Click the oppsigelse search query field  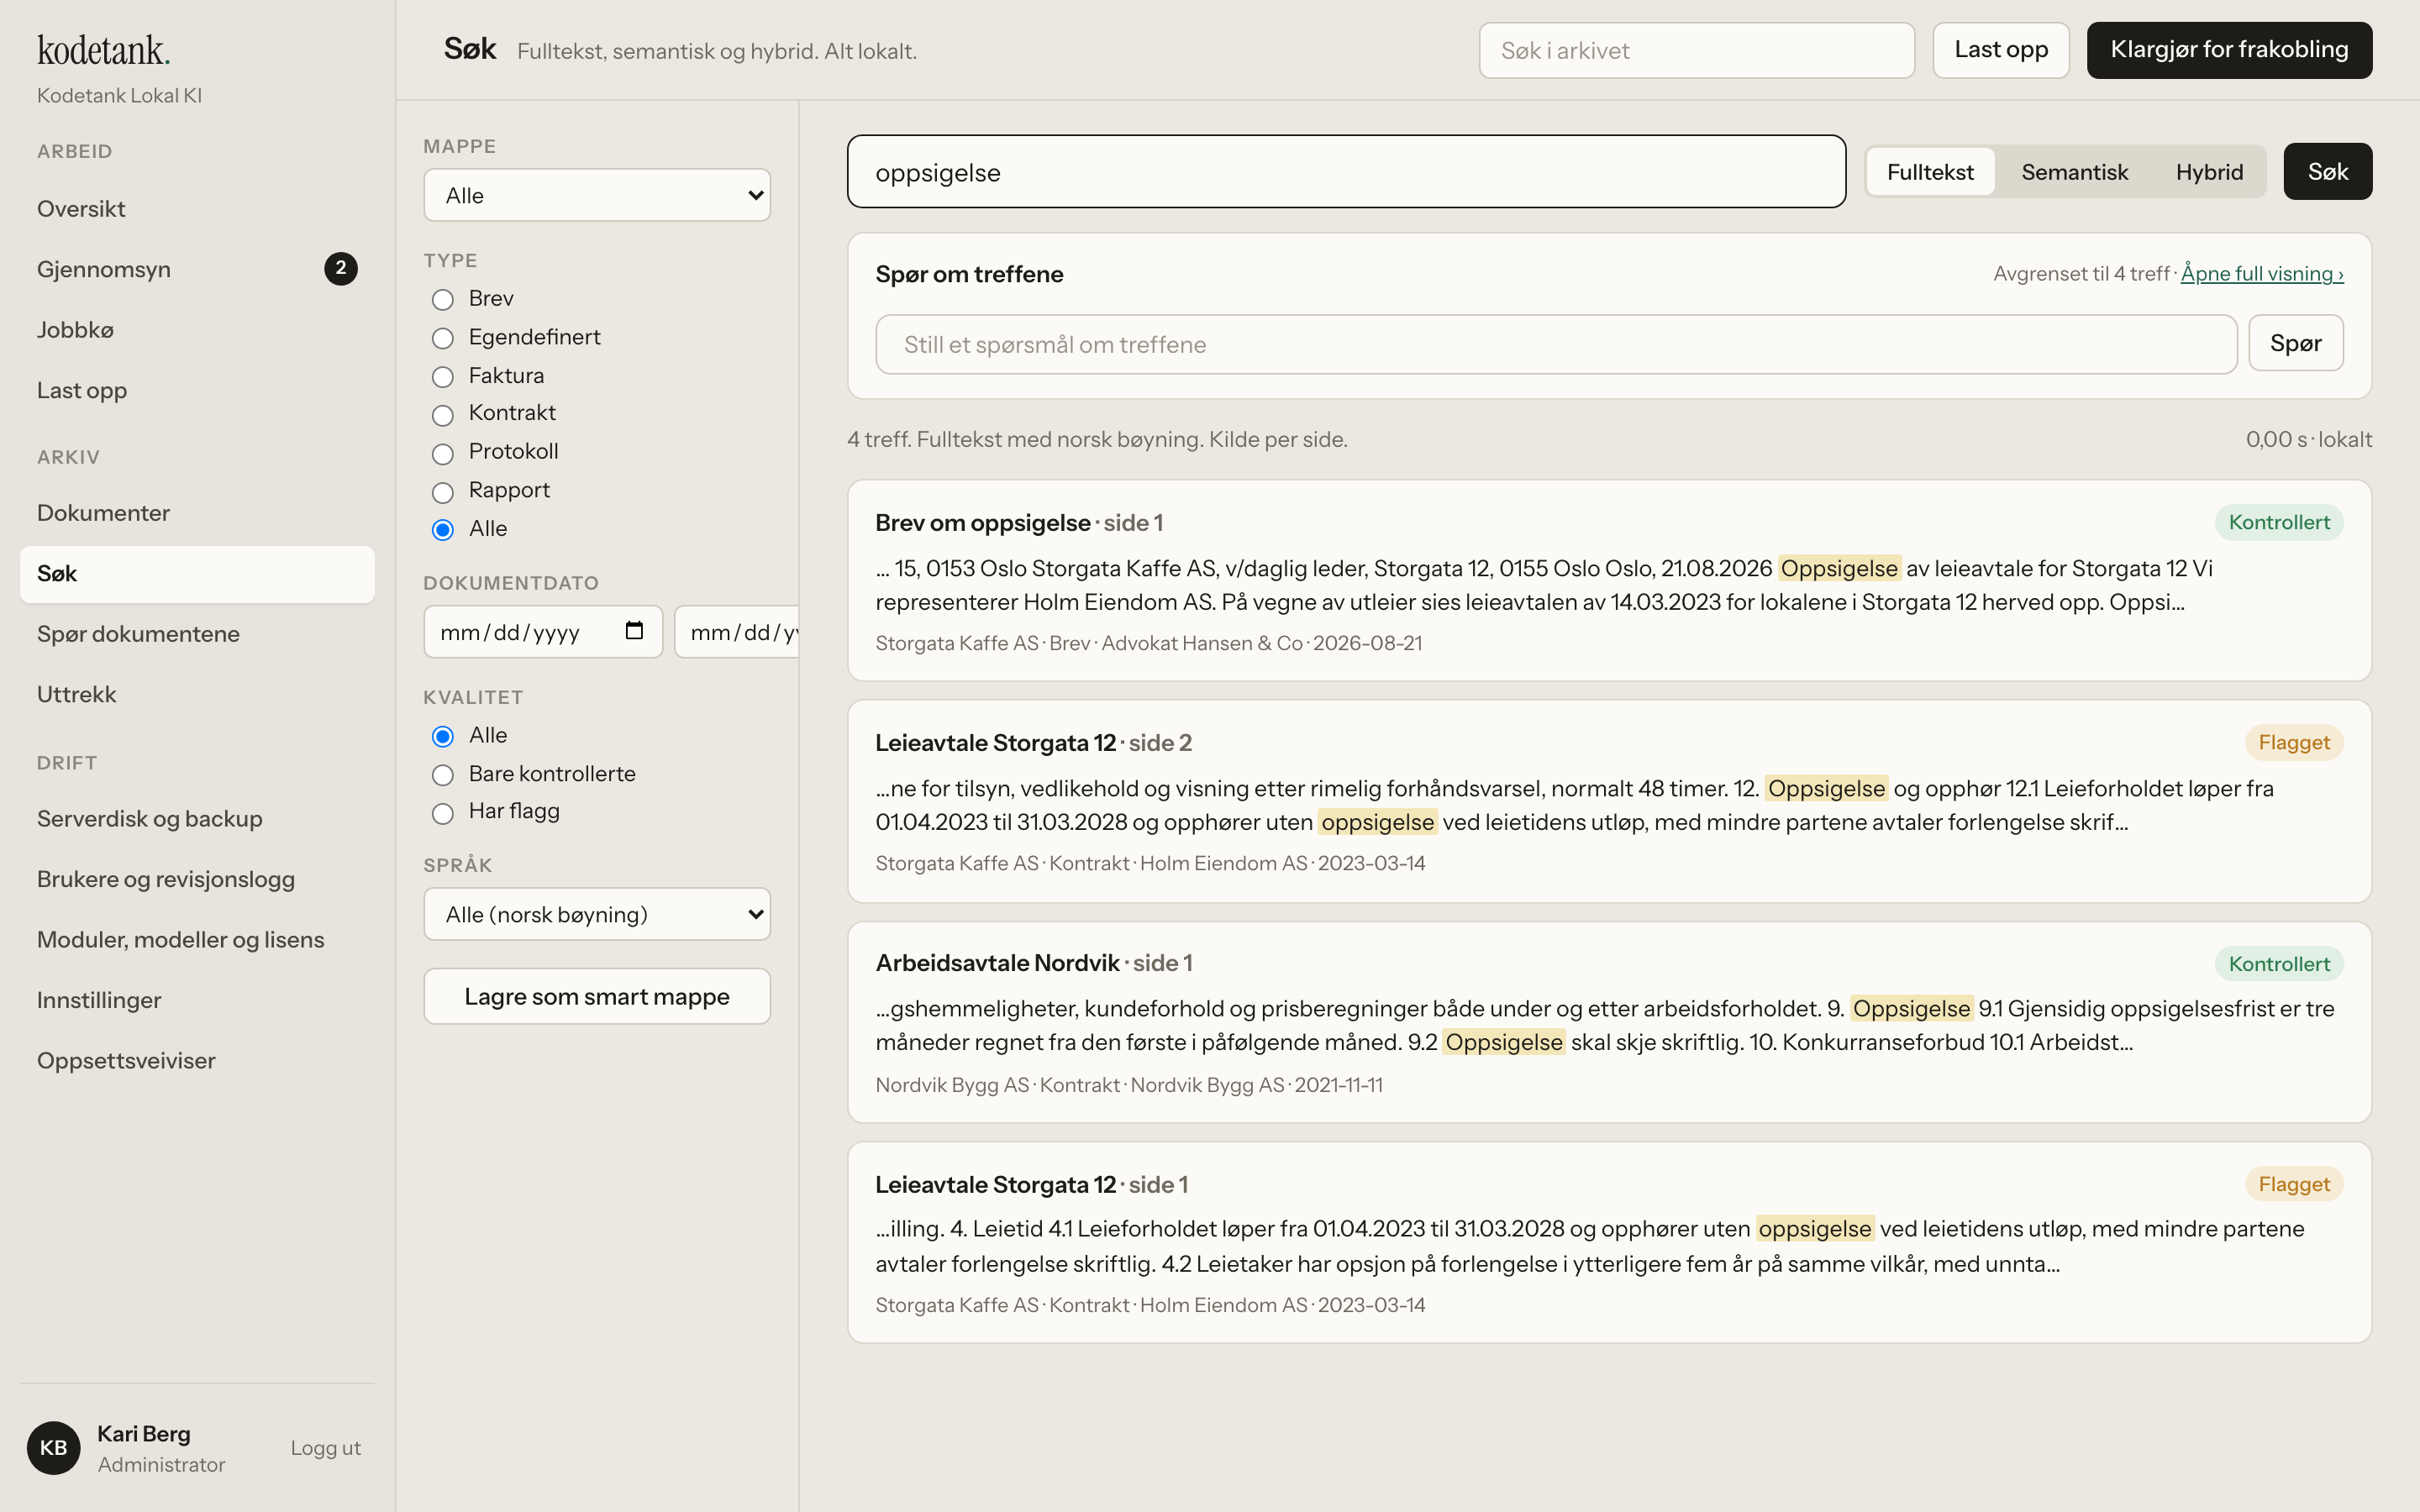(x=1346, y=172)
